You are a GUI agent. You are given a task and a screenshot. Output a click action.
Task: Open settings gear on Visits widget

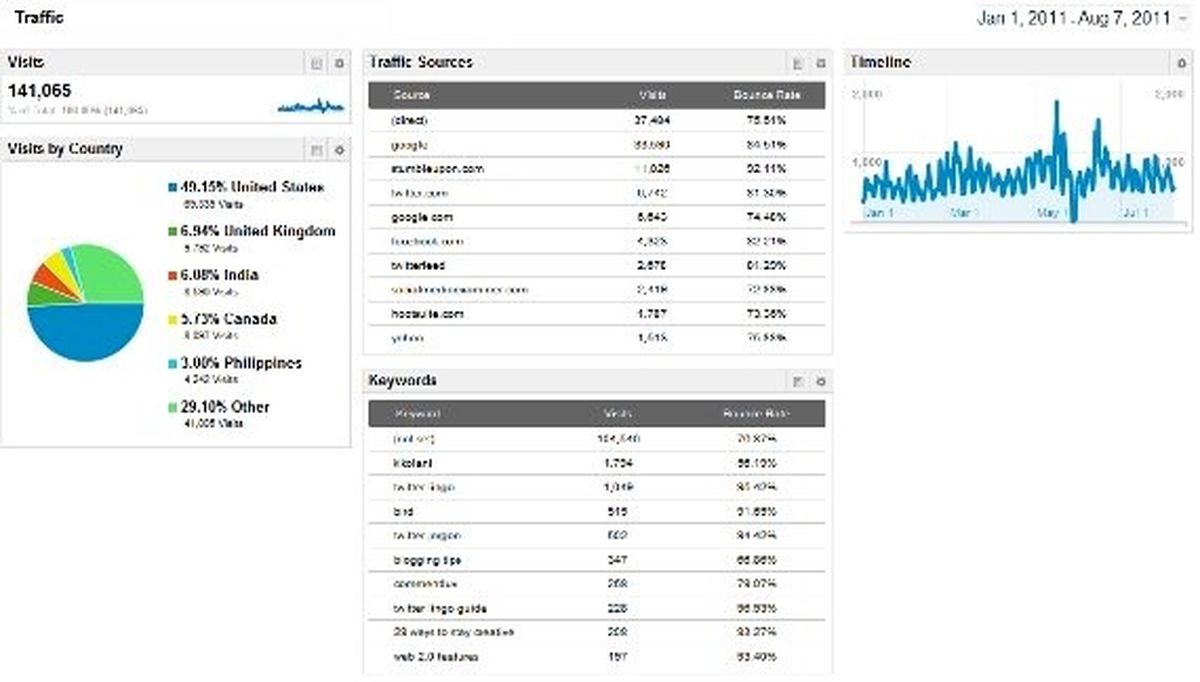(340, 63)
